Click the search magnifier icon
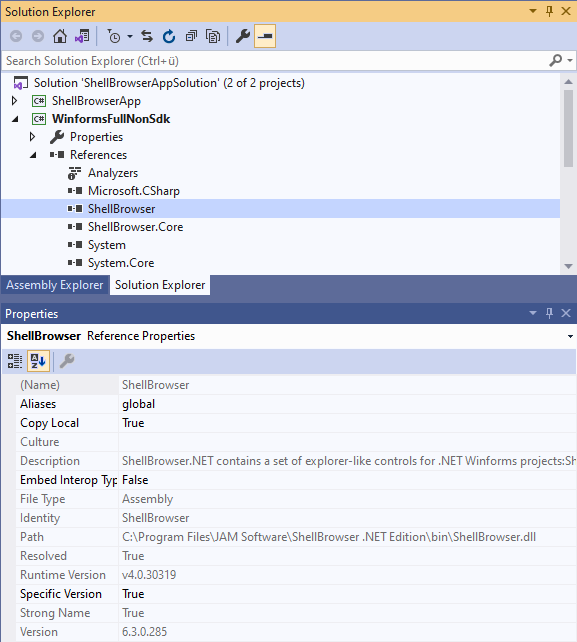 (556, 61)
